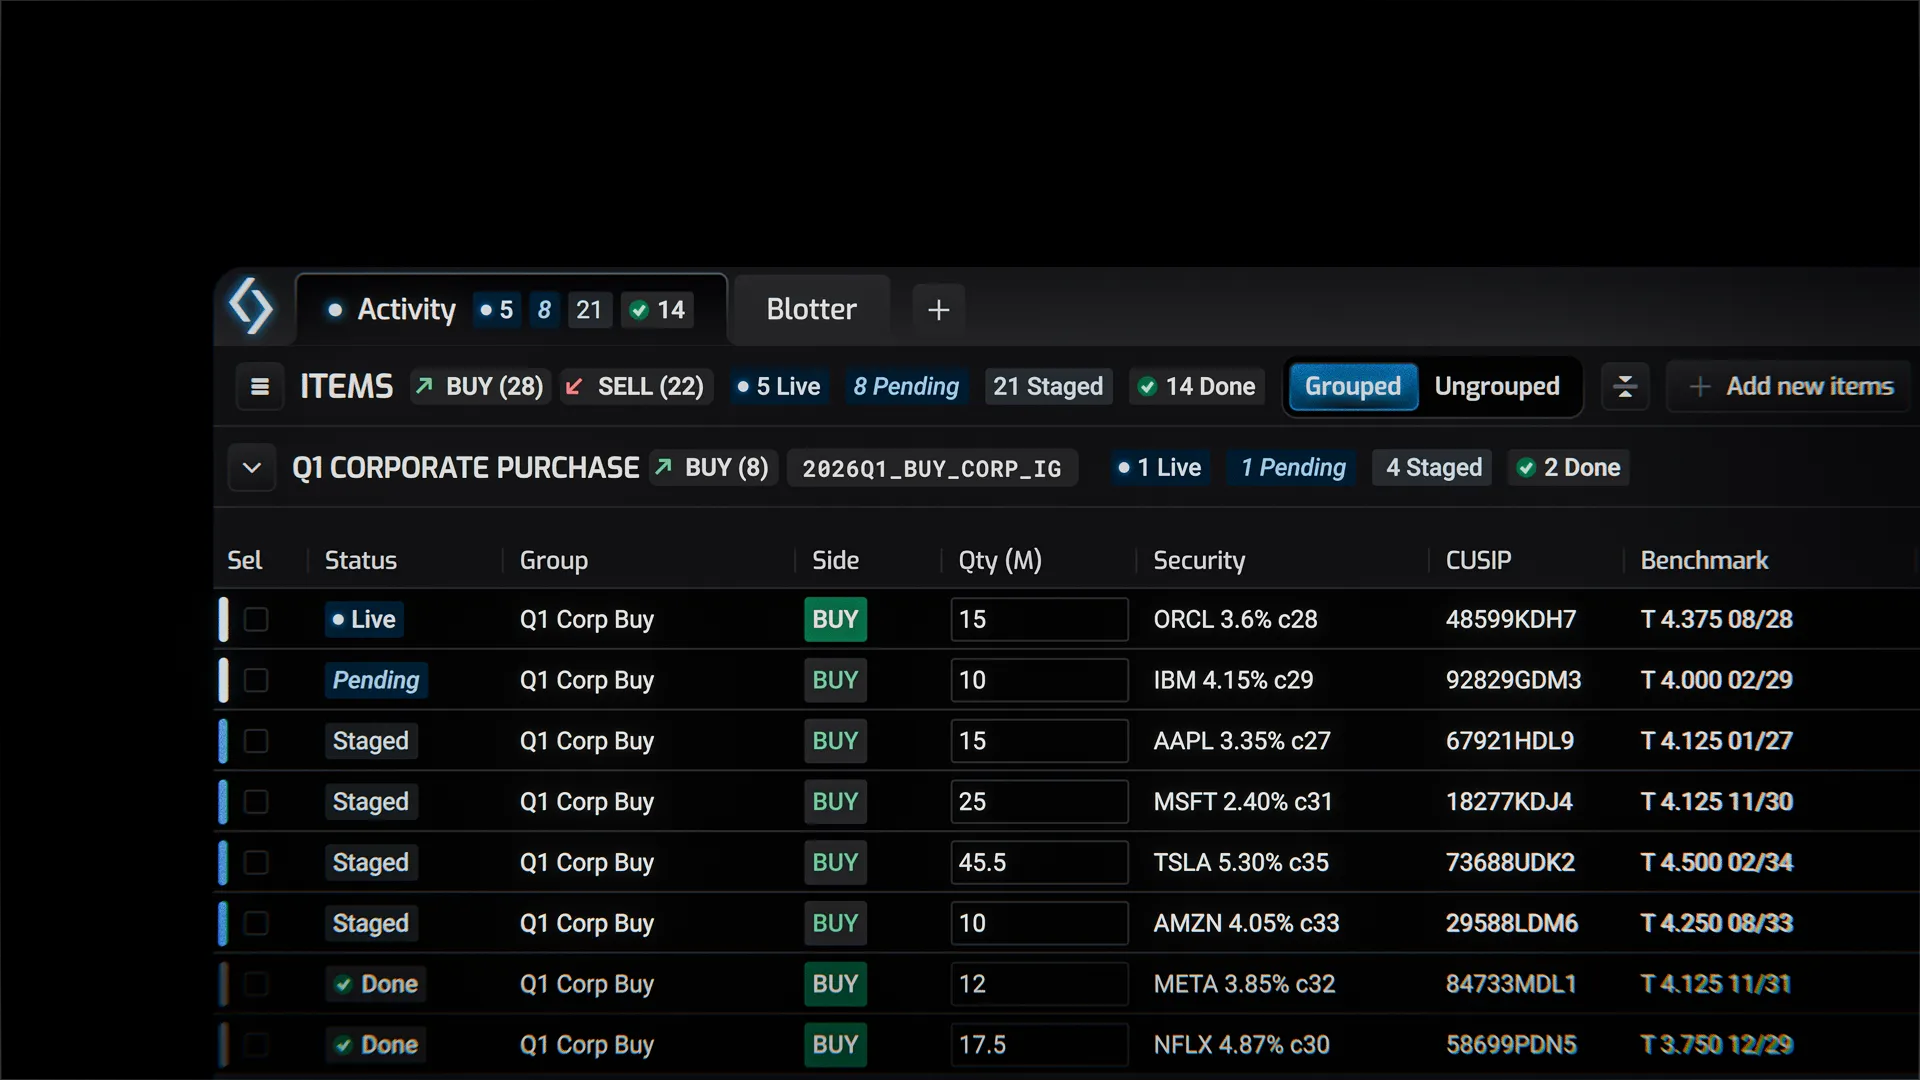Sort by the Security column header

[x=1199, y=561]
